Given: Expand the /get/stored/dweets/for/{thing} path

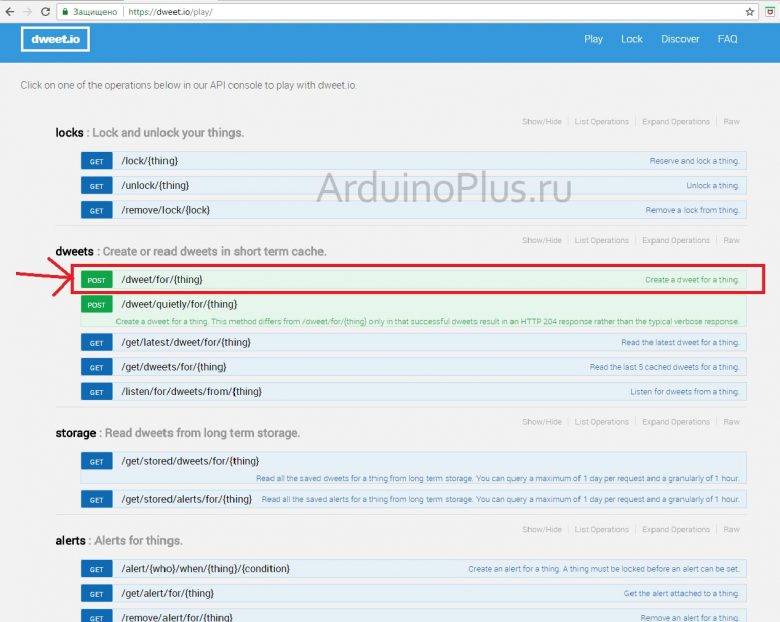Looking at the screenshot, I should tap(191, 461).
